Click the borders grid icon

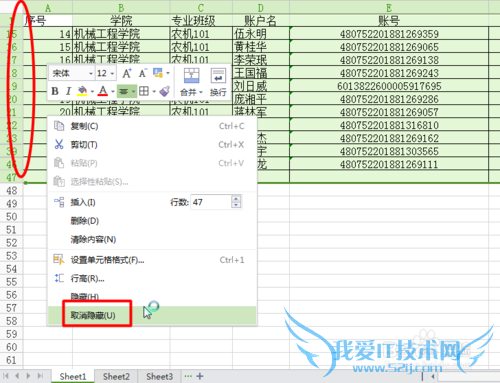coord(144,91)
